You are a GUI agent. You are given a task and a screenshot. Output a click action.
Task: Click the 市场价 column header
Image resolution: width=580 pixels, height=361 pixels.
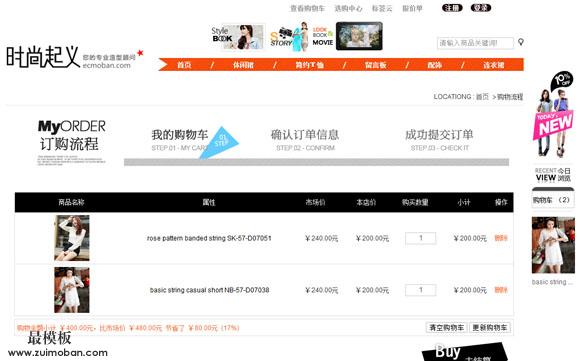coord(315,202)
